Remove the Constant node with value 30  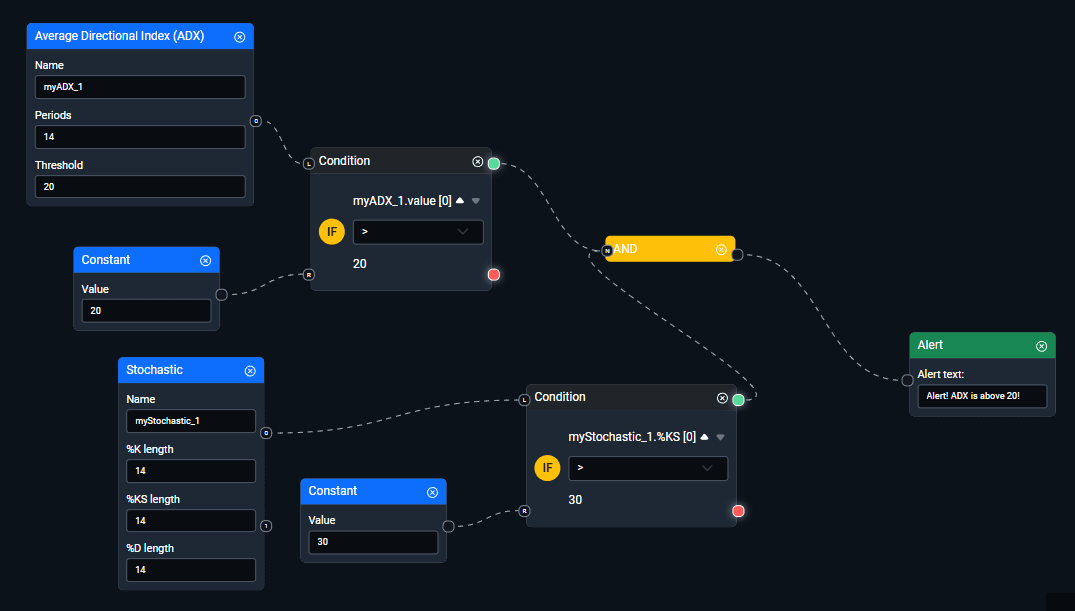pyautogui.click(x=433, y=492)
